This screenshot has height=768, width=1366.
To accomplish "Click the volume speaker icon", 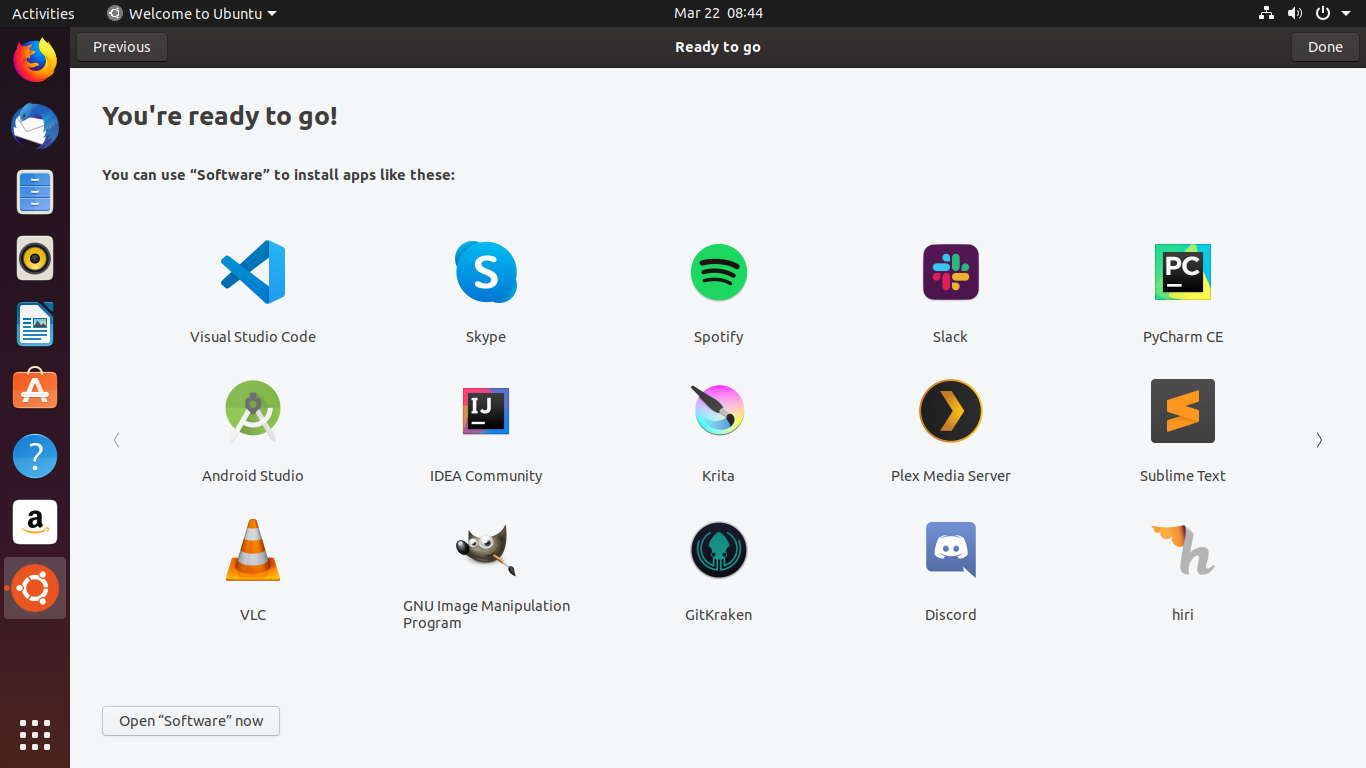I will pyautogui.click(x=1295, y=13).
